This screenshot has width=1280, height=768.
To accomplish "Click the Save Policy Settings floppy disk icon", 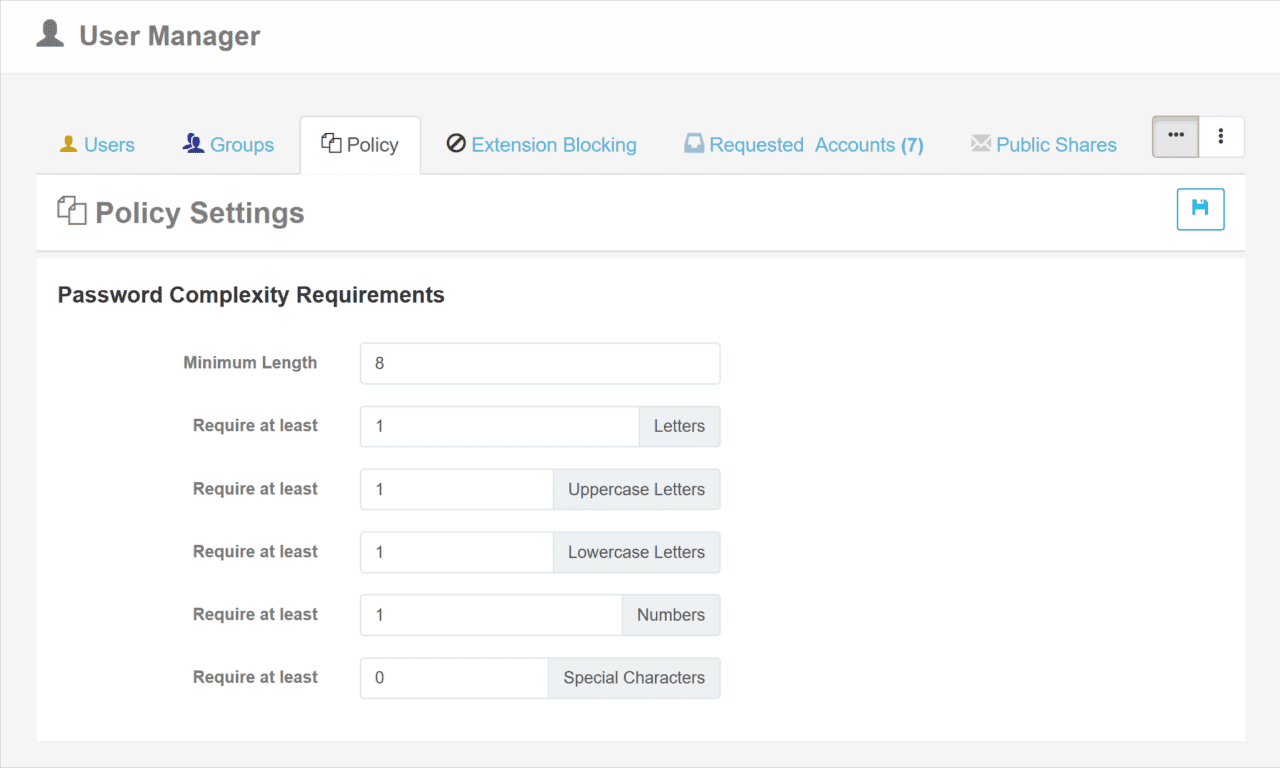I will (1200, 209).
